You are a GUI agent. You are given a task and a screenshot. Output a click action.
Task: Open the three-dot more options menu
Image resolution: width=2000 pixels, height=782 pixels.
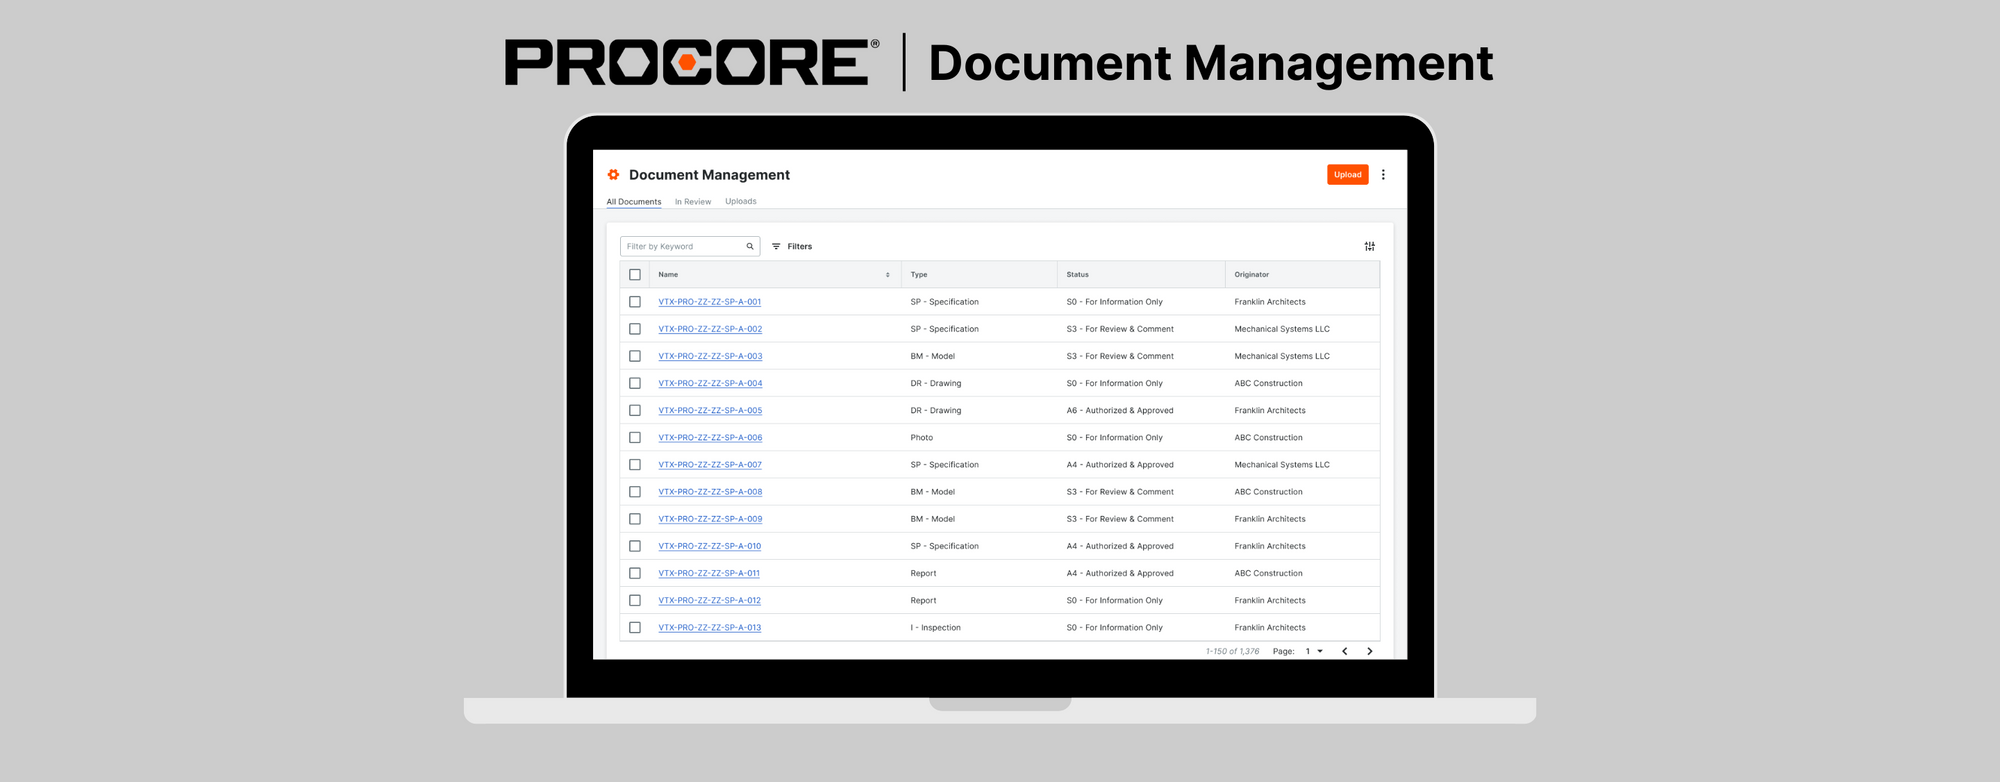[x=1383, y=175]
